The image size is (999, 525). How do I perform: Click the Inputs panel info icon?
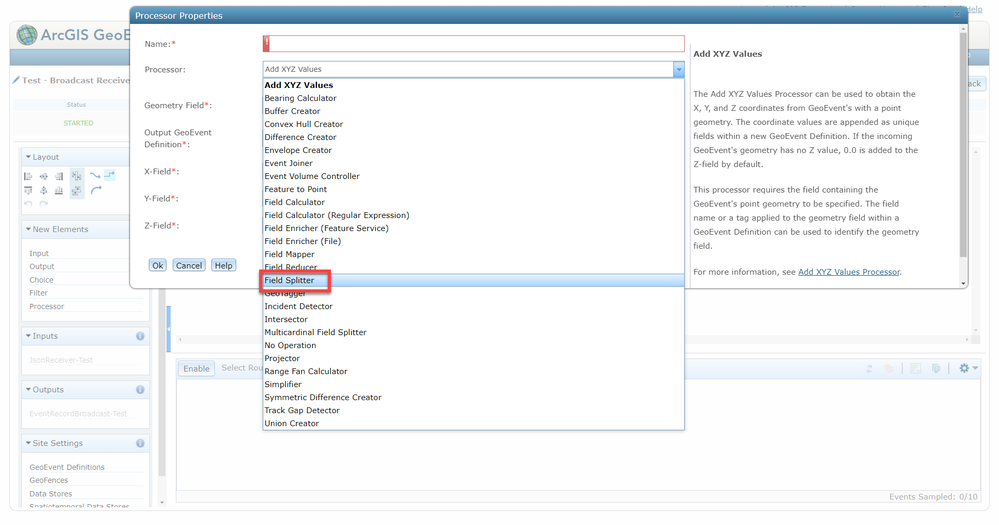coord(140,336)
